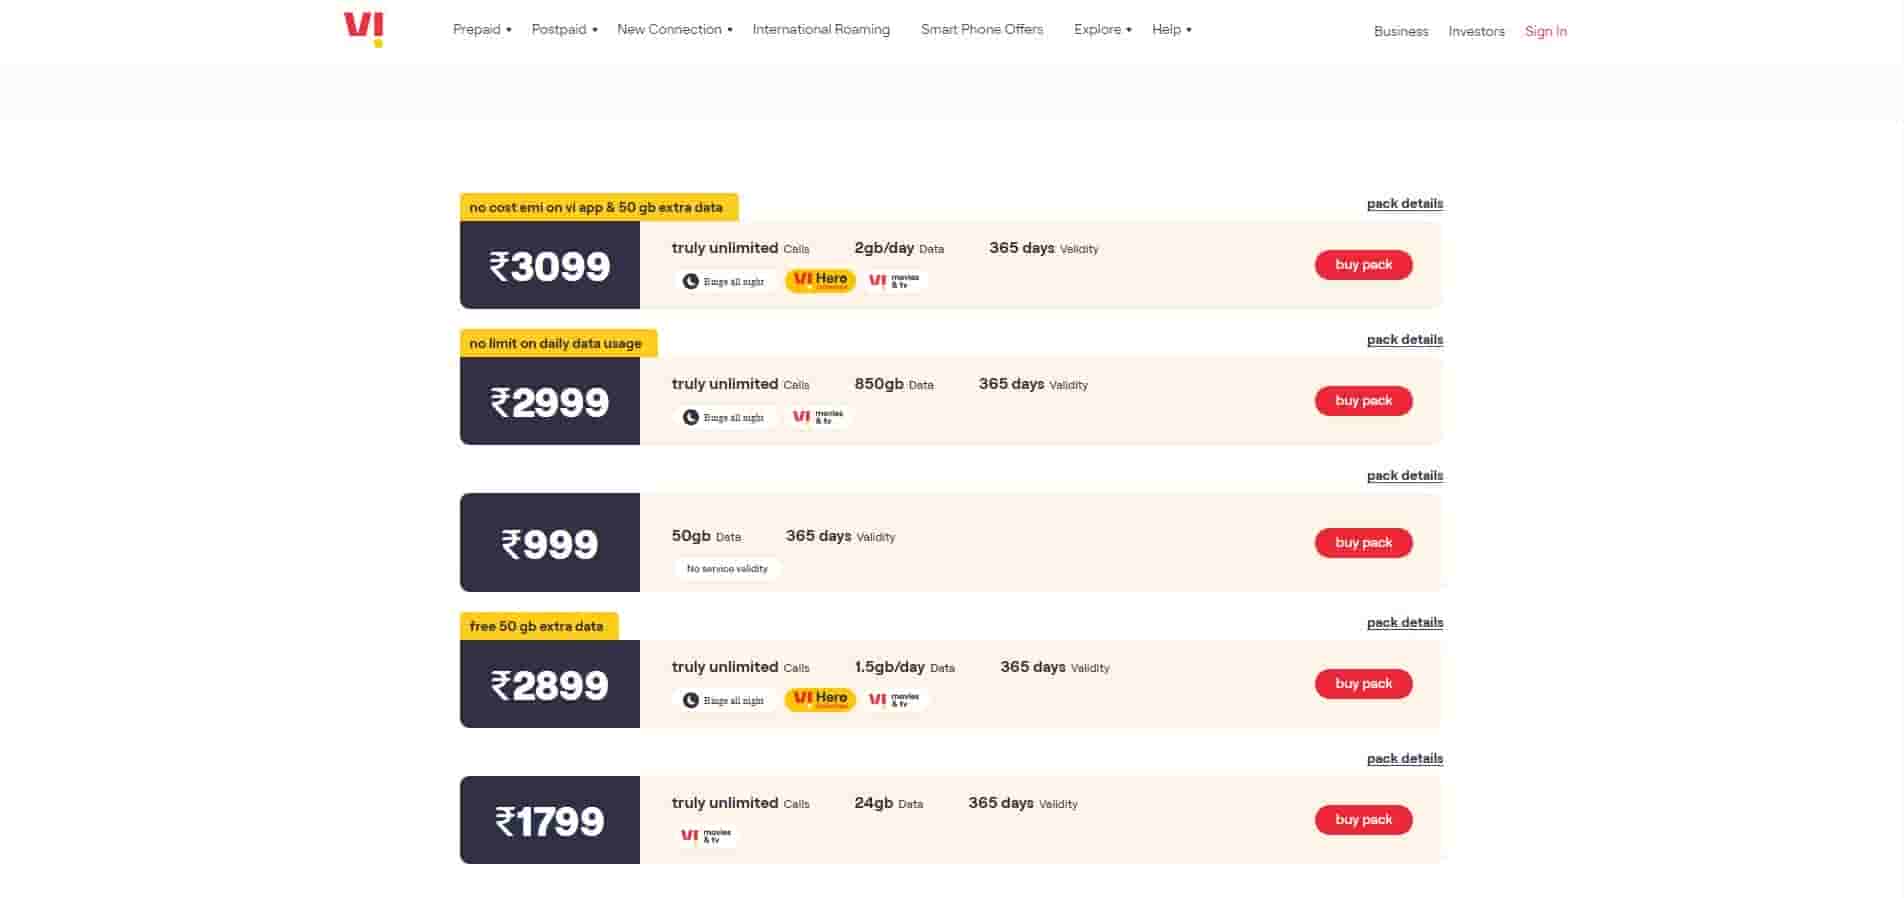The height and width of the screenshot is (898, 1904).
Task: Click Vi movies & tv badge on ₹3099 plan
Action: point(894,281)
